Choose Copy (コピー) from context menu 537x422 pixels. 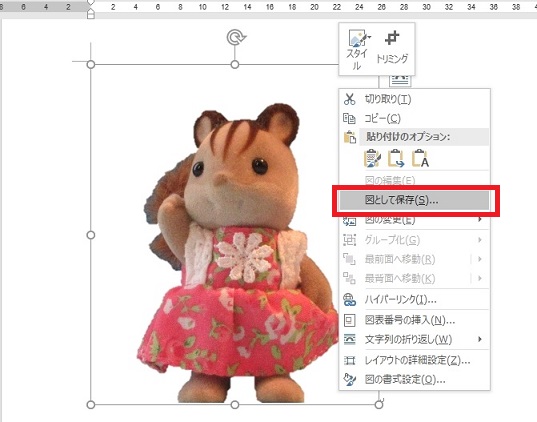(x=415, y=119)
